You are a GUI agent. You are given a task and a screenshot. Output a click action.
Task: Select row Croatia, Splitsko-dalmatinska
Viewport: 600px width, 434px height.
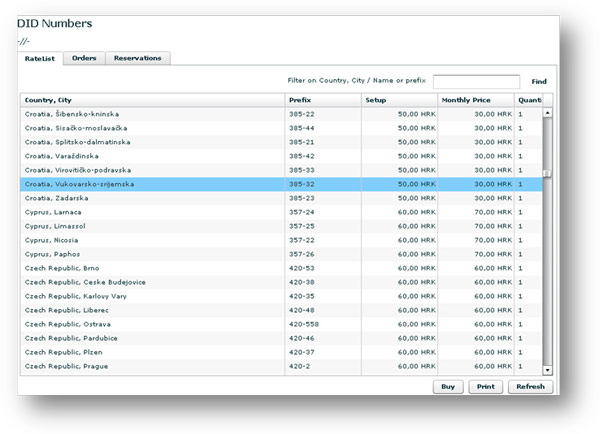(x=281, y=142)
